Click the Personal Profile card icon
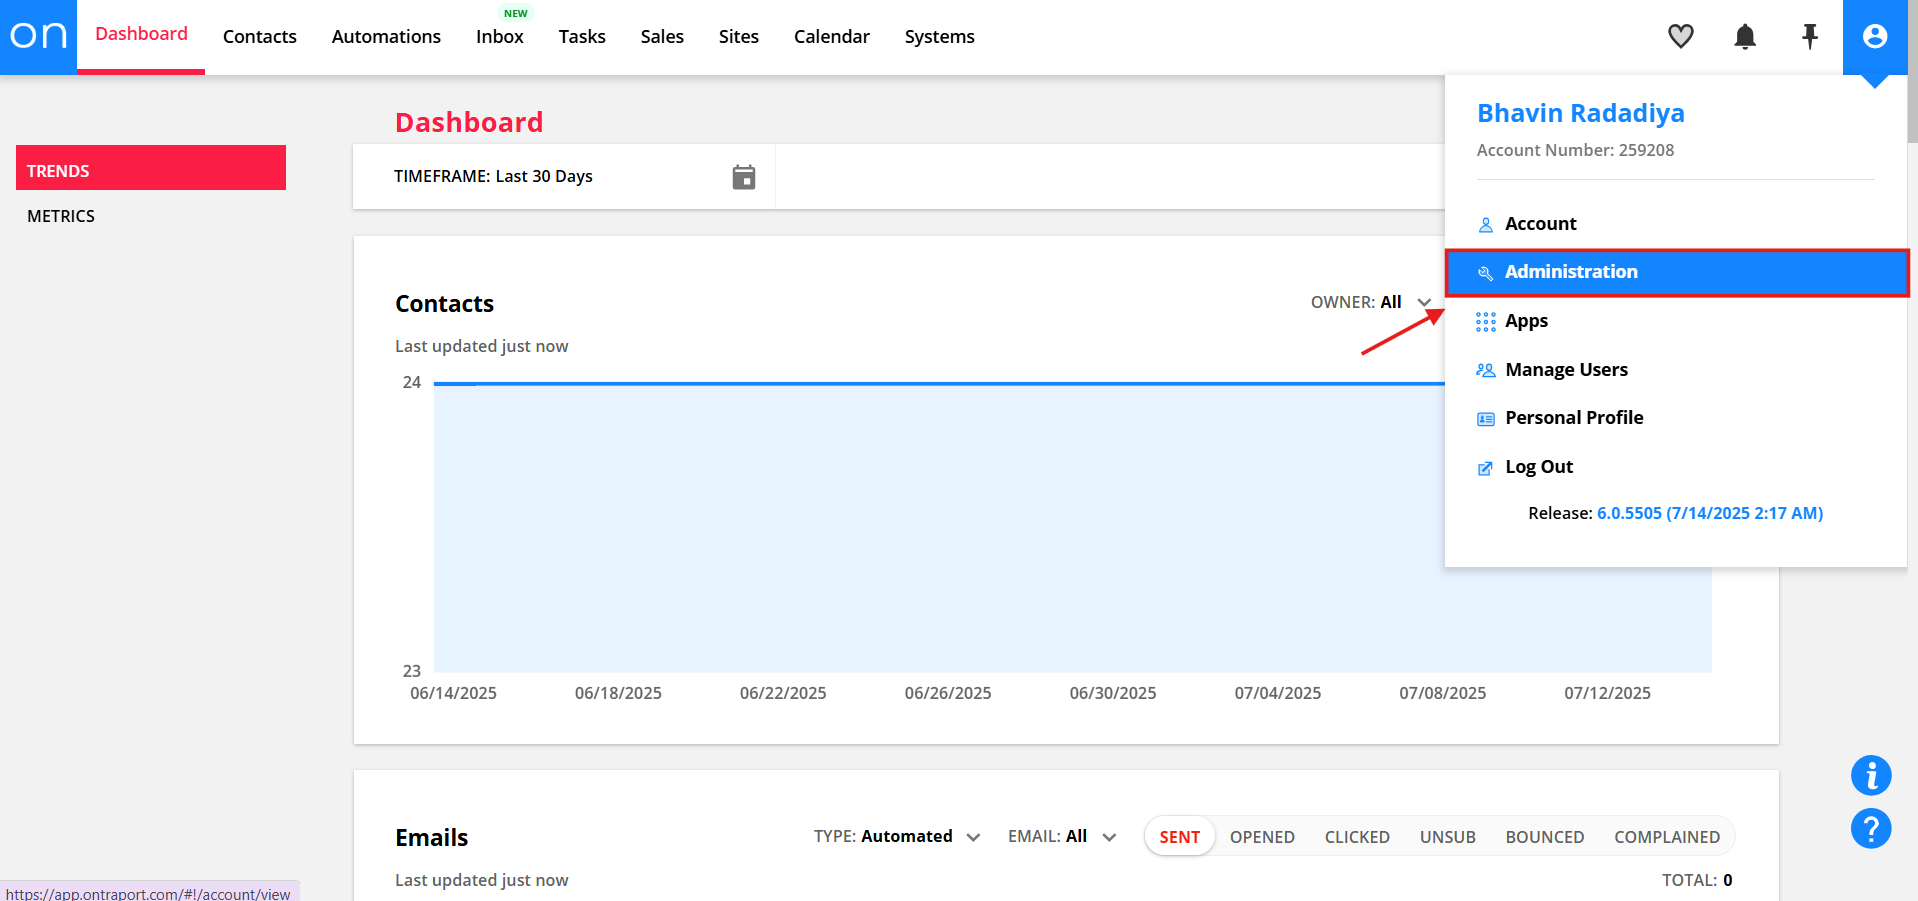The width and height of the screenshot is (1918, 901). (x=1486, y=419)
